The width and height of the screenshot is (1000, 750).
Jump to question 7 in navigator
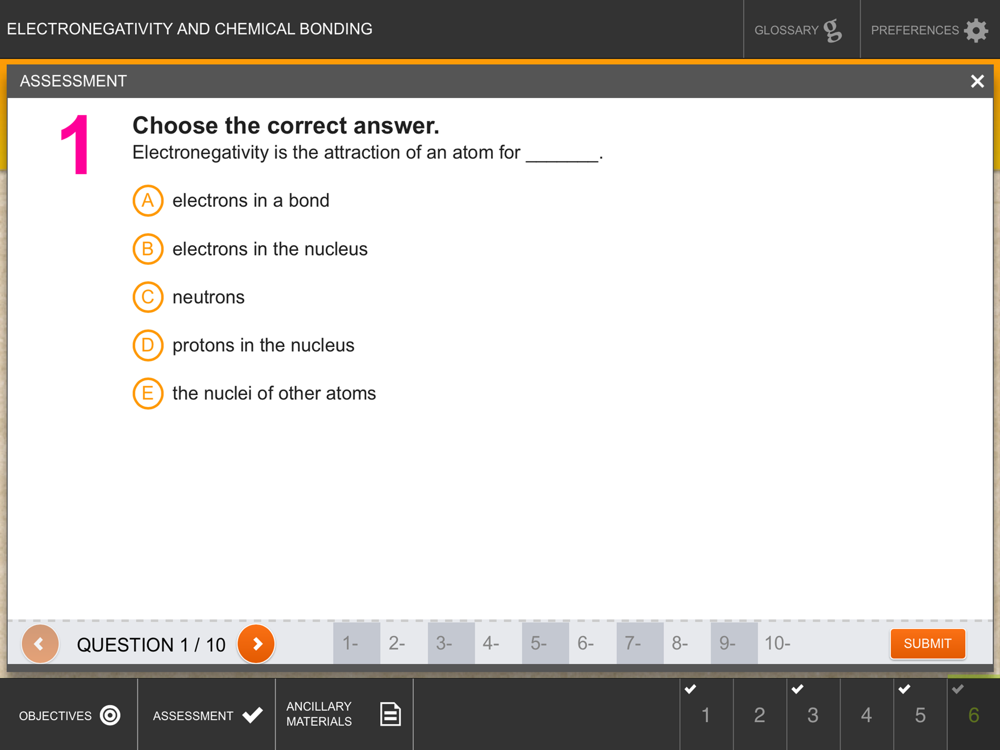pyautogui.click(x=640, y=643)
